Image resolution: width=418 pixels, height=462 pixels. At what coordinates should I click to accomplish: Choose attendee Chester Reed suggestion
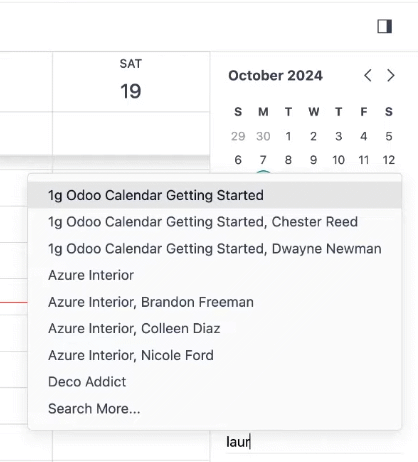point(215,222)
